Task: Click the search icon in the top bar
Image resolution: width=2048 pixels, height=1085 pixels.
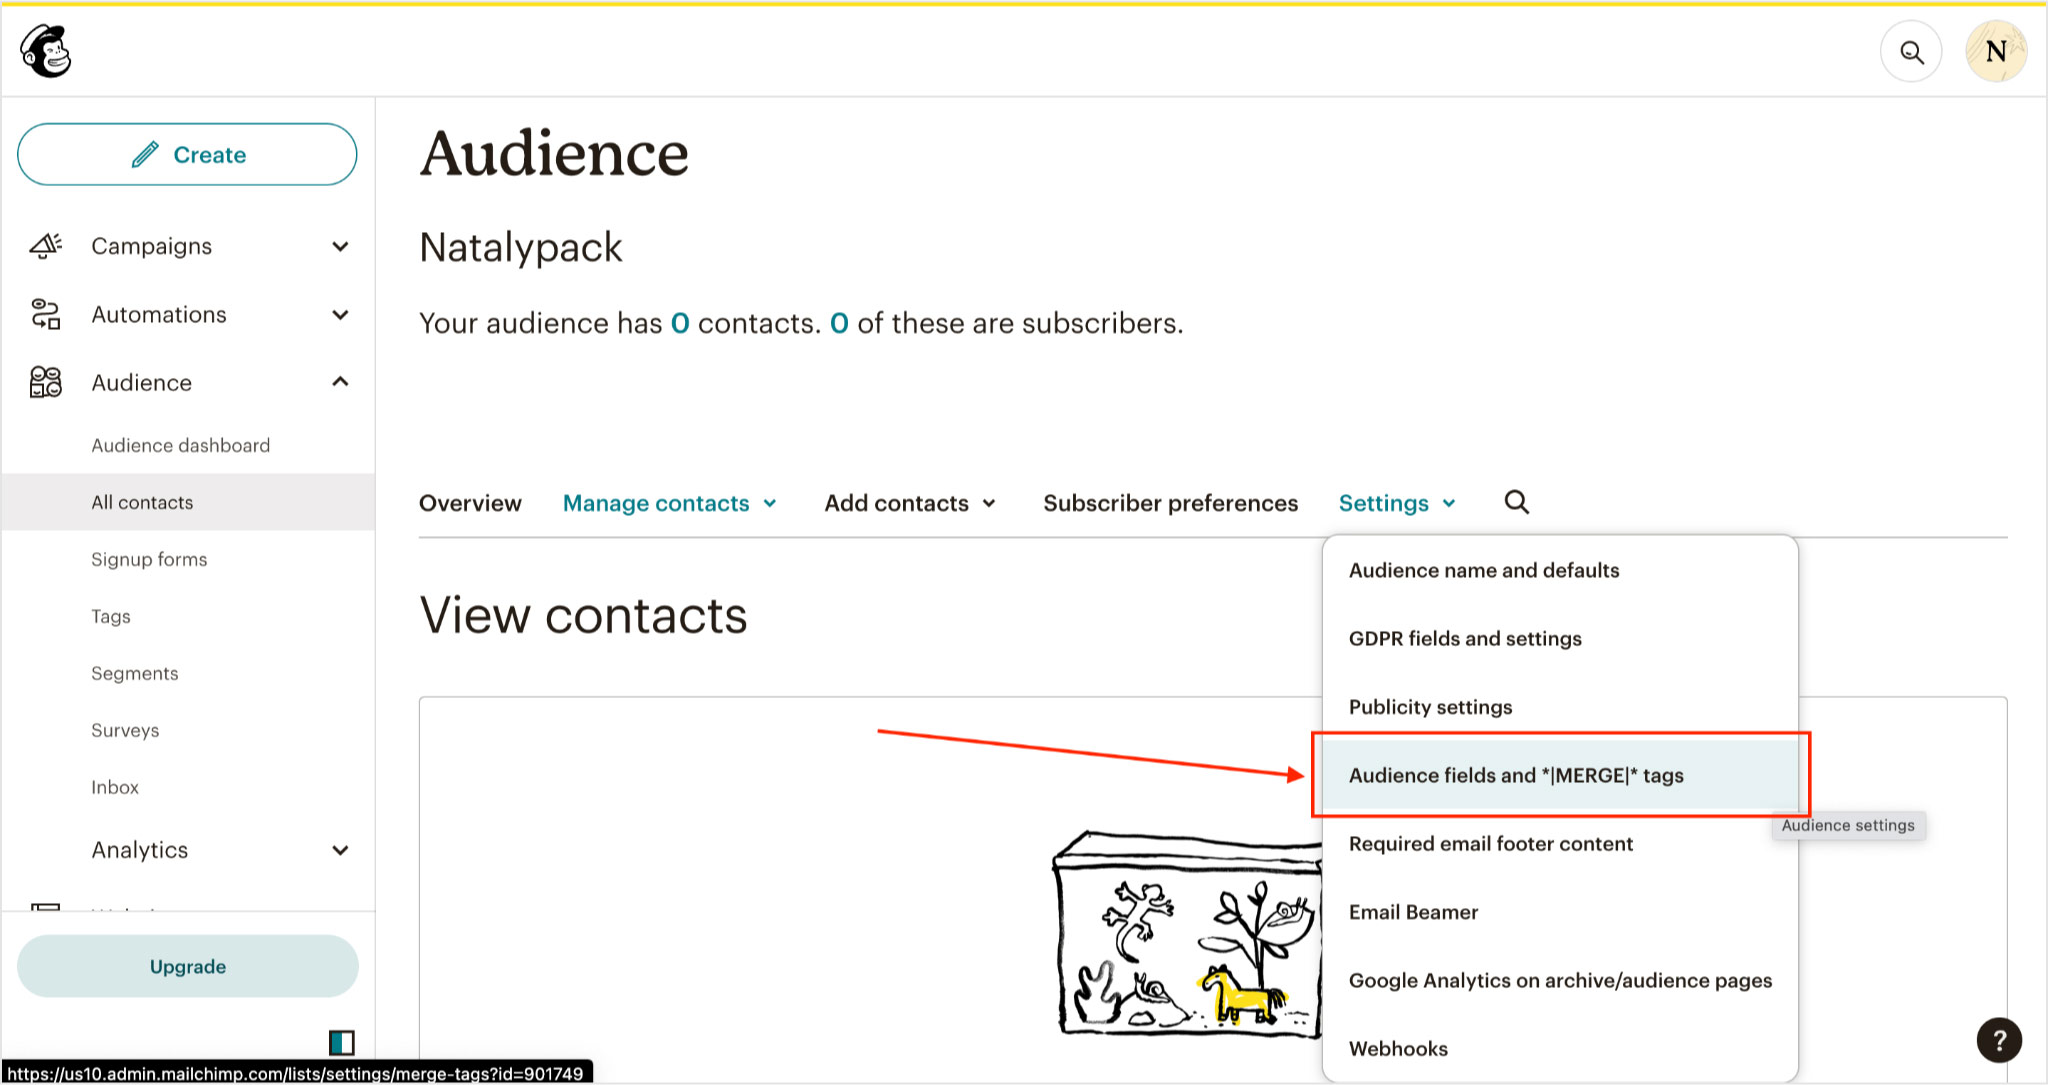Action: point(1911,50)
